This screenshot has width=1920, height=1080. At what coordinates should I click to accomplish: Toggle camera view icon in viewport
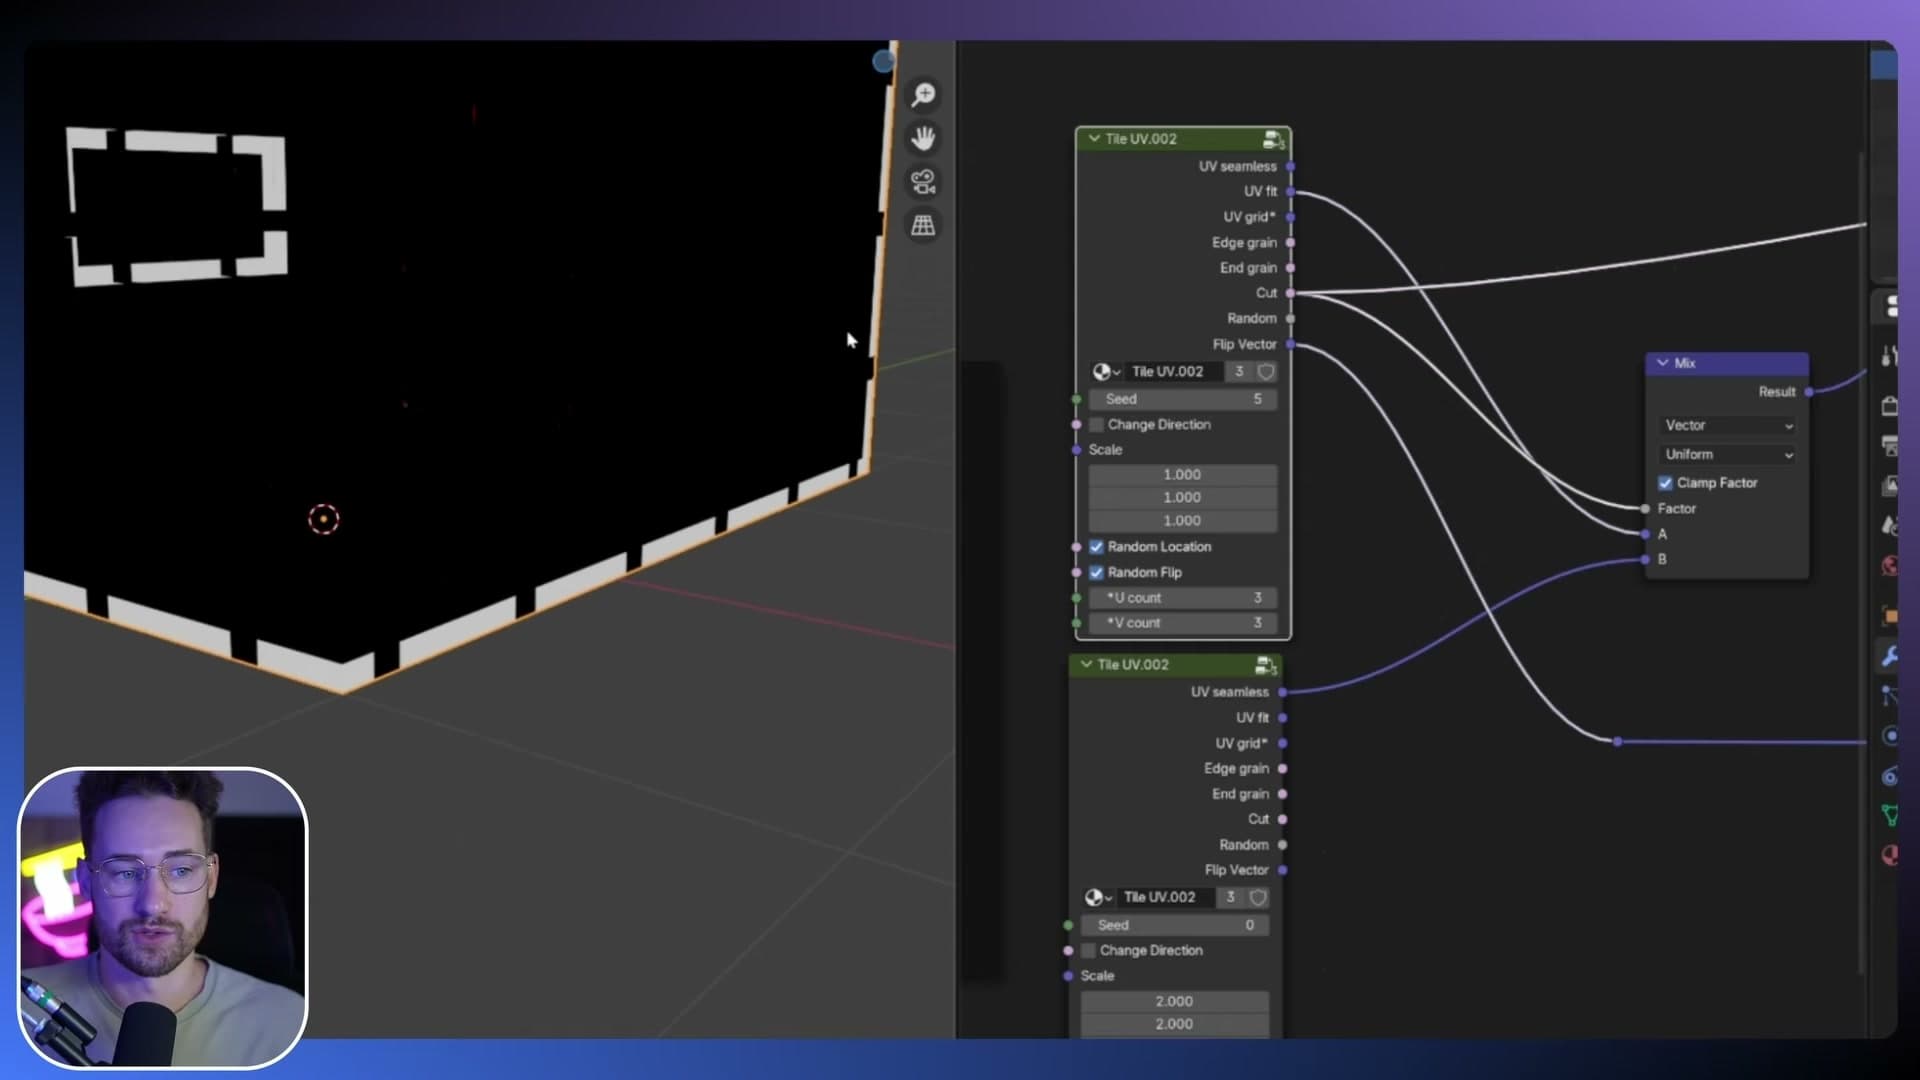(923, 182)
